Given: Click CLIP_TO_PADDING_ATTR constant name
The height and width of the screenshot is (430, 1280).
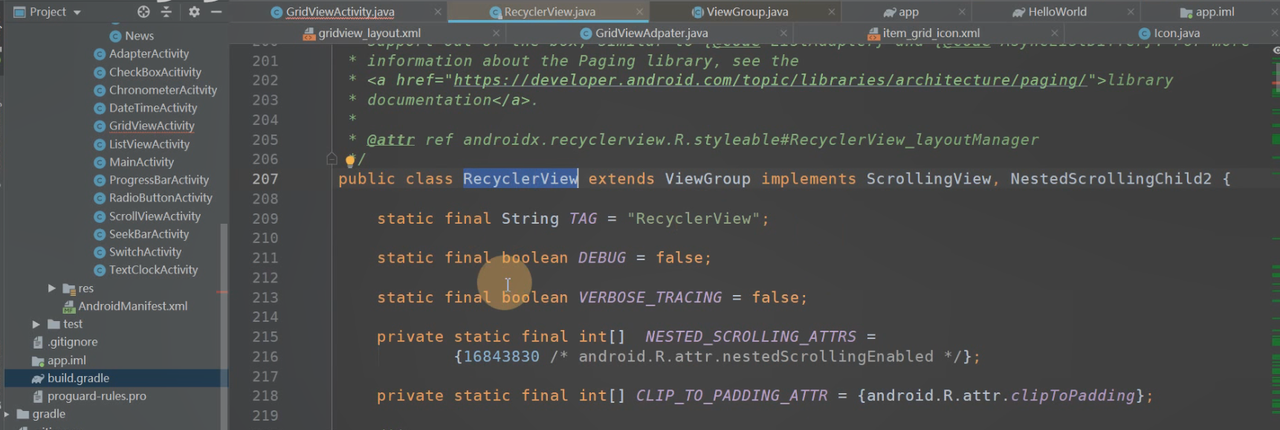Looking at the screenshot, I should 732,396.
